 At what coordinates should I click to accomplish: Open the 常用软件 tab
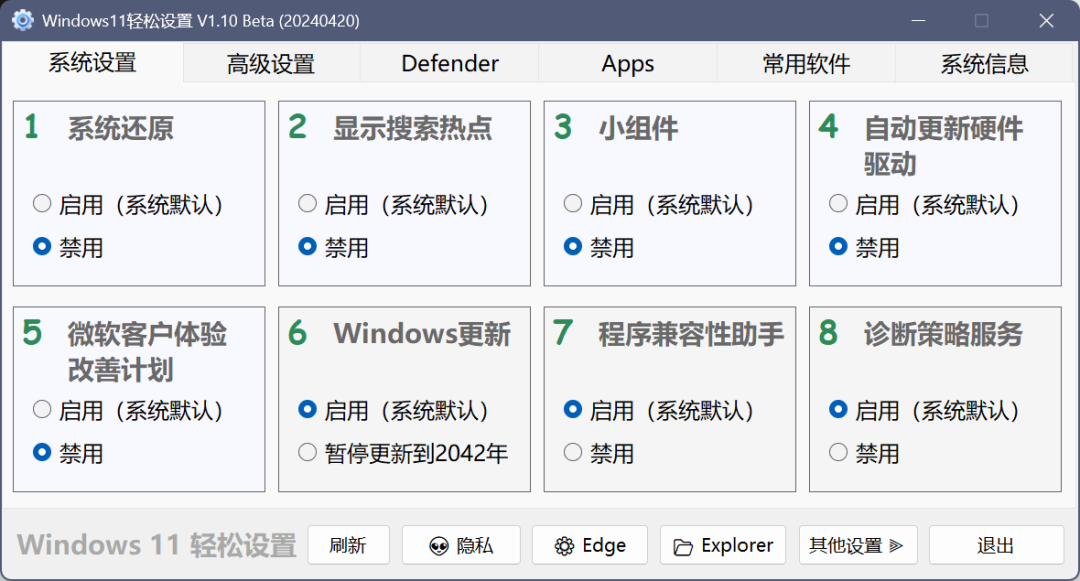tap(806, 65)
